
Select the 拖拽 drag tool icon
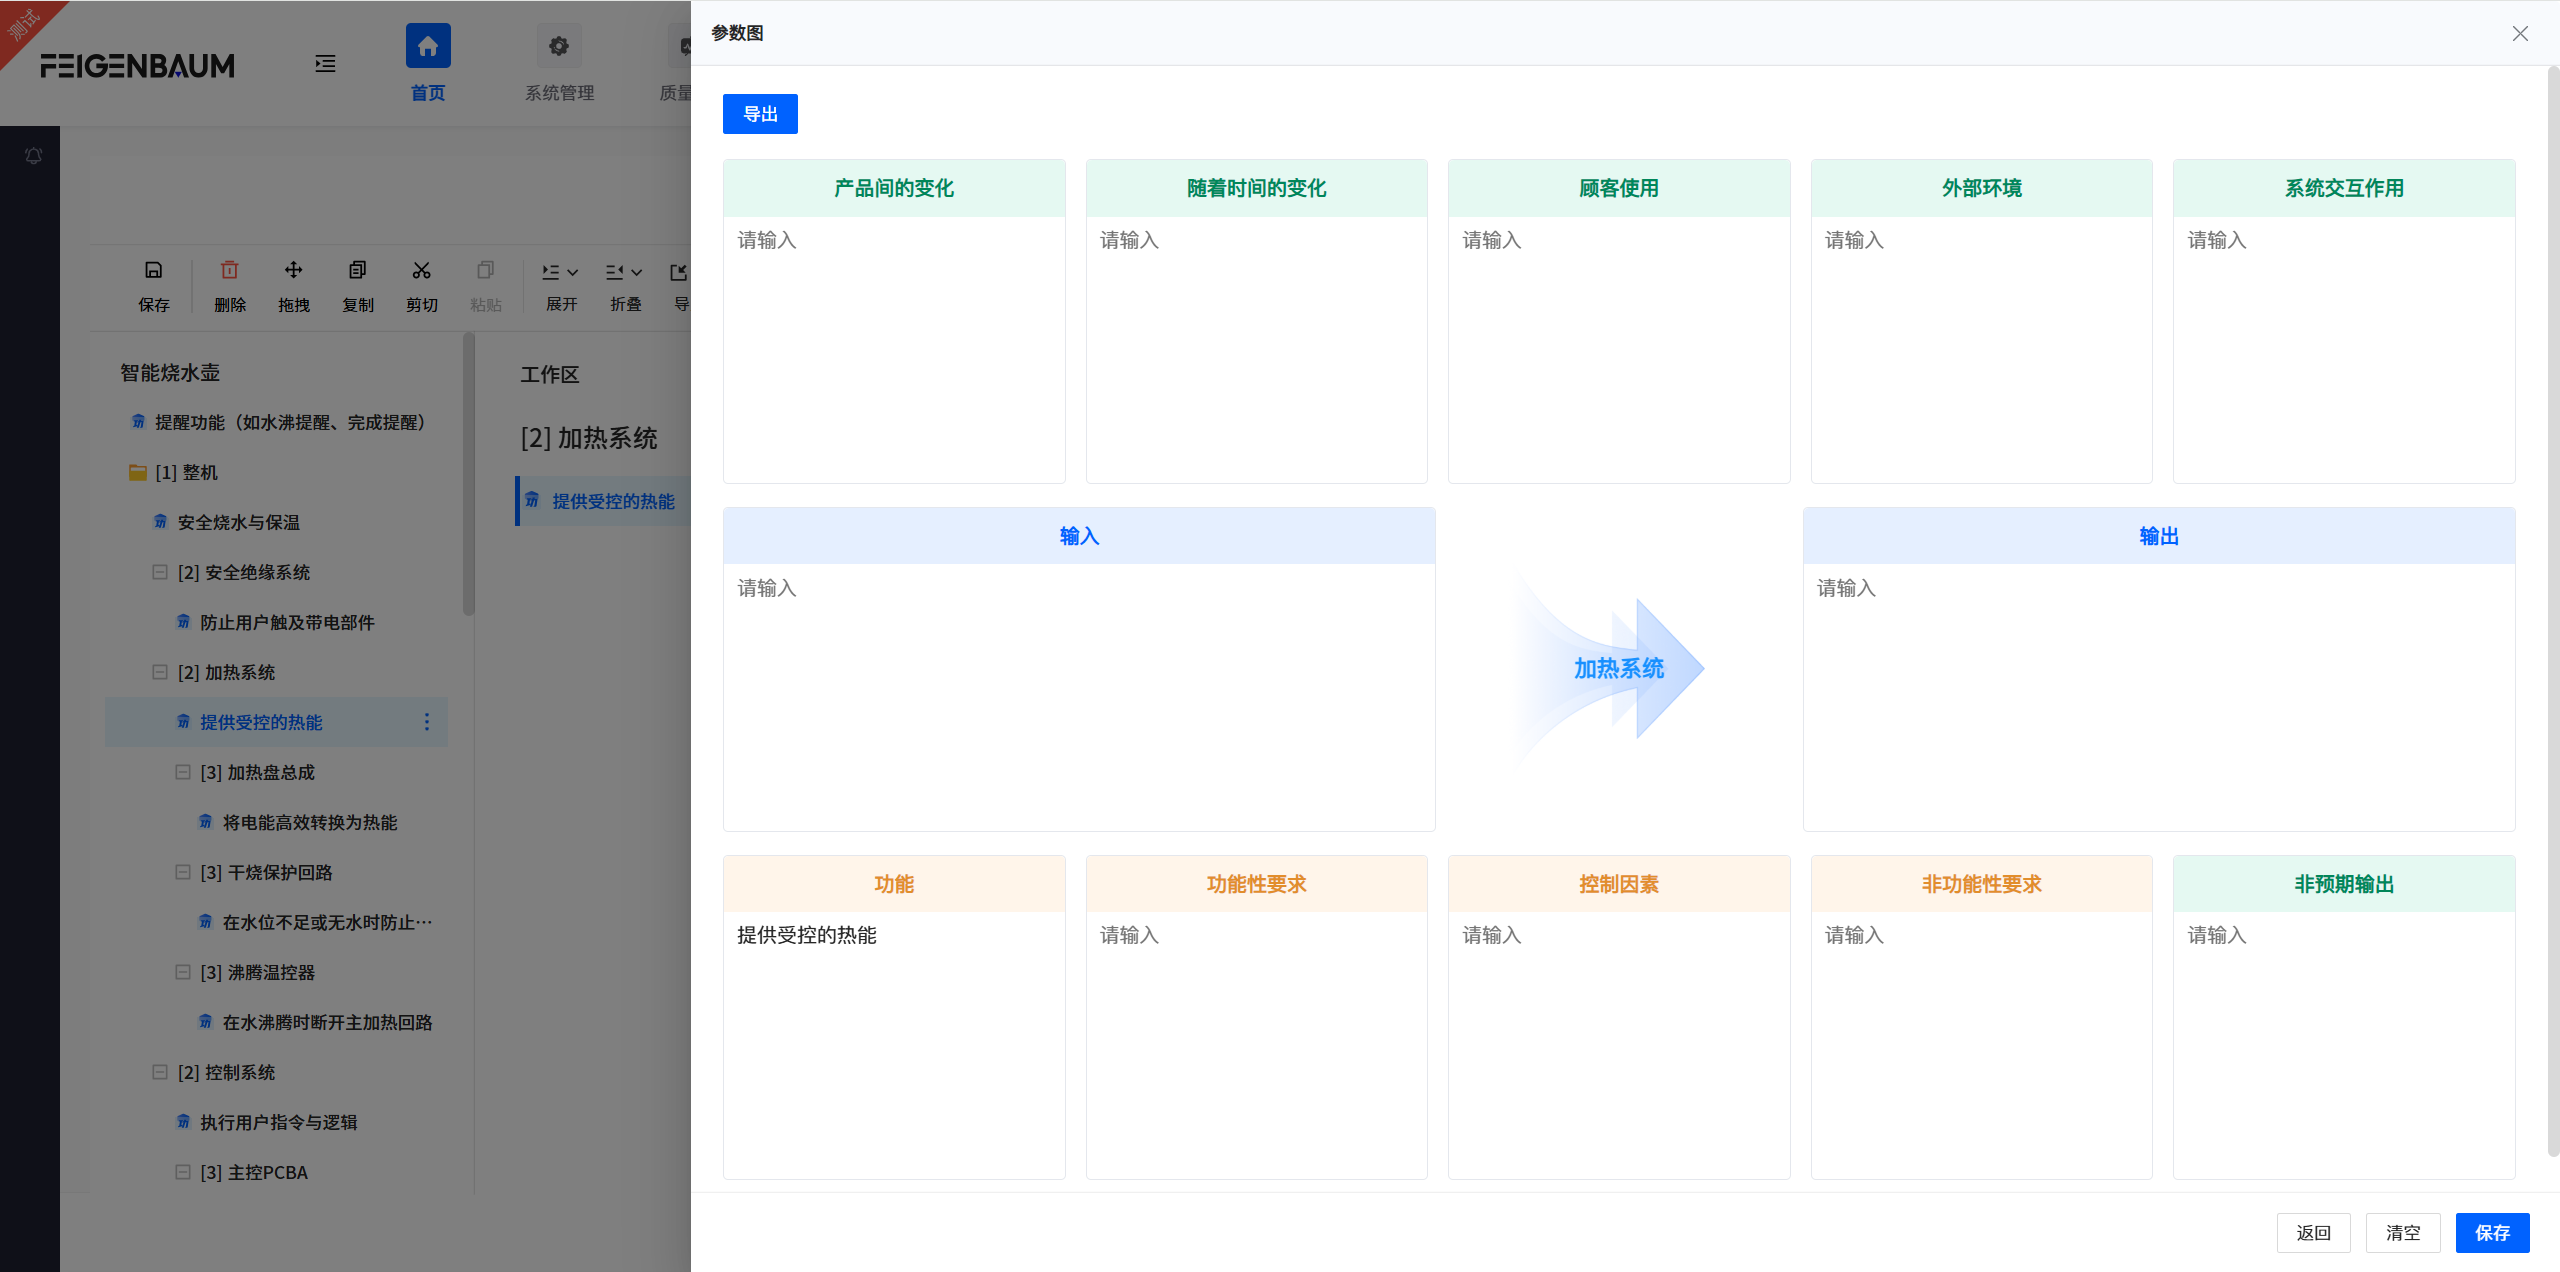coord(293,270)
